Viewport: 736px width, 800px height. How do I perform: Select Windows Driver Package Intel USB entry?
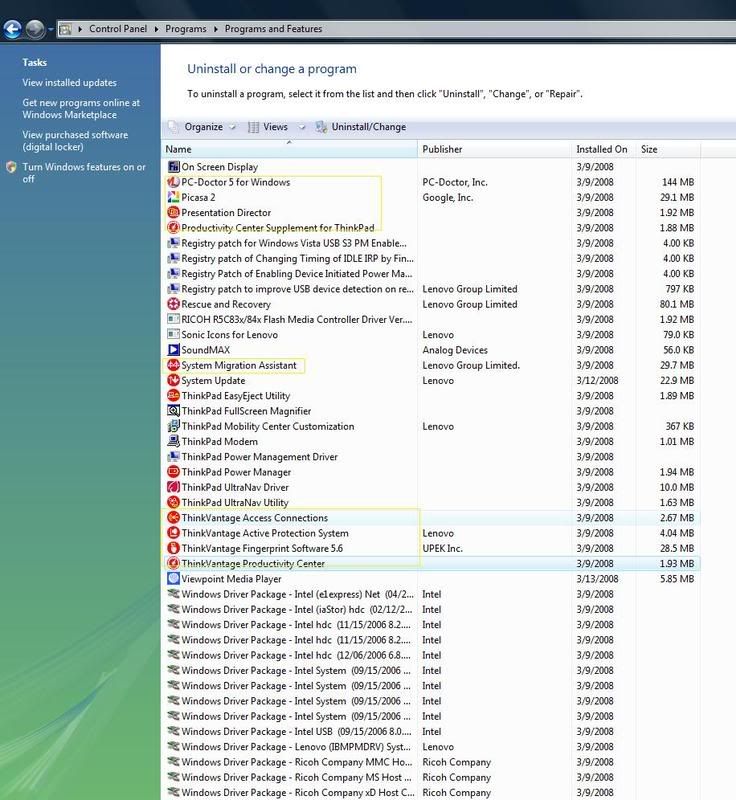[432, 731]
